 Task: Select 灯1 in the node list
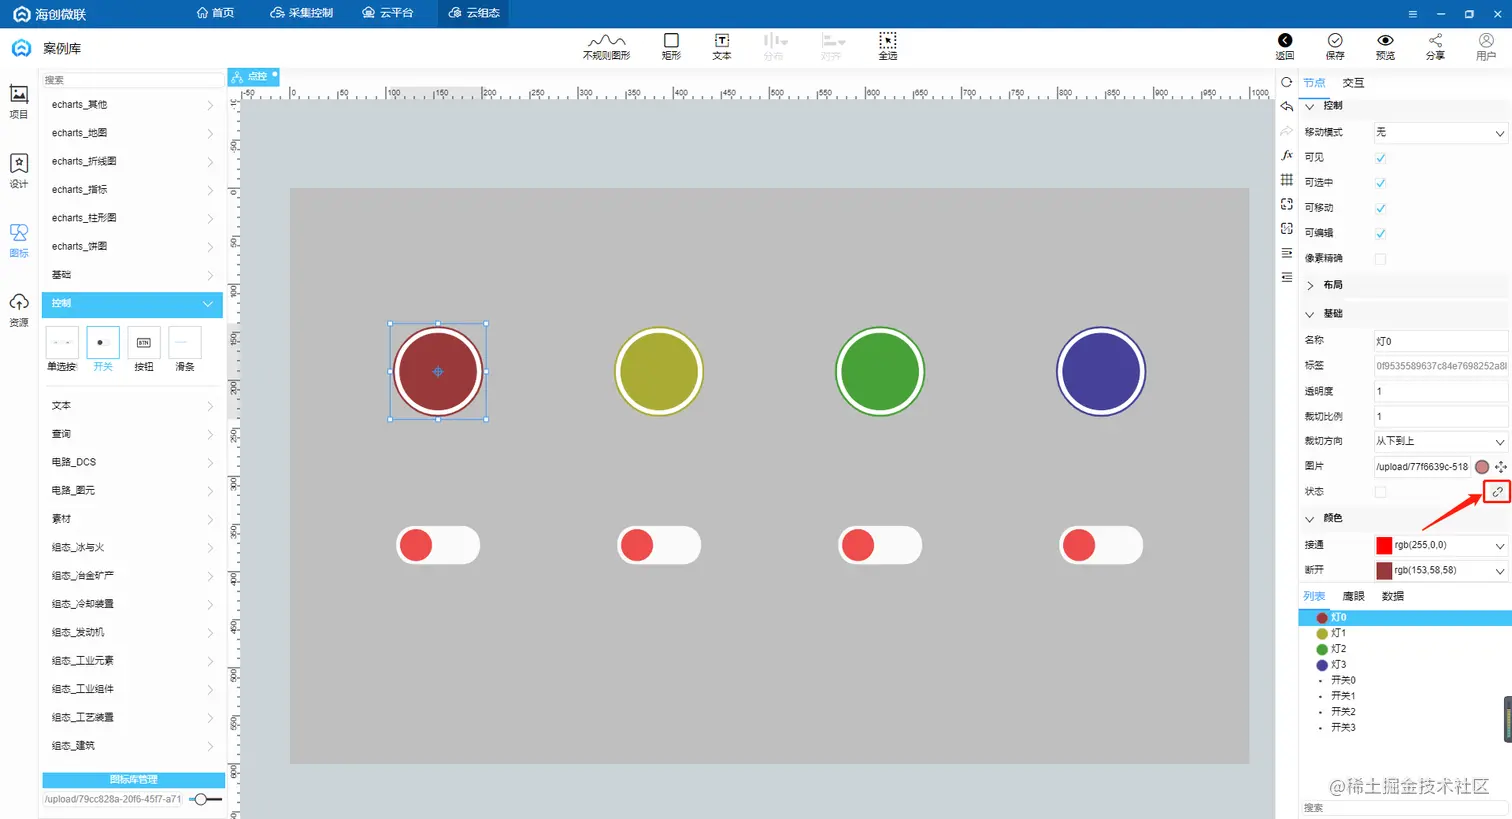coord(1405,633)
